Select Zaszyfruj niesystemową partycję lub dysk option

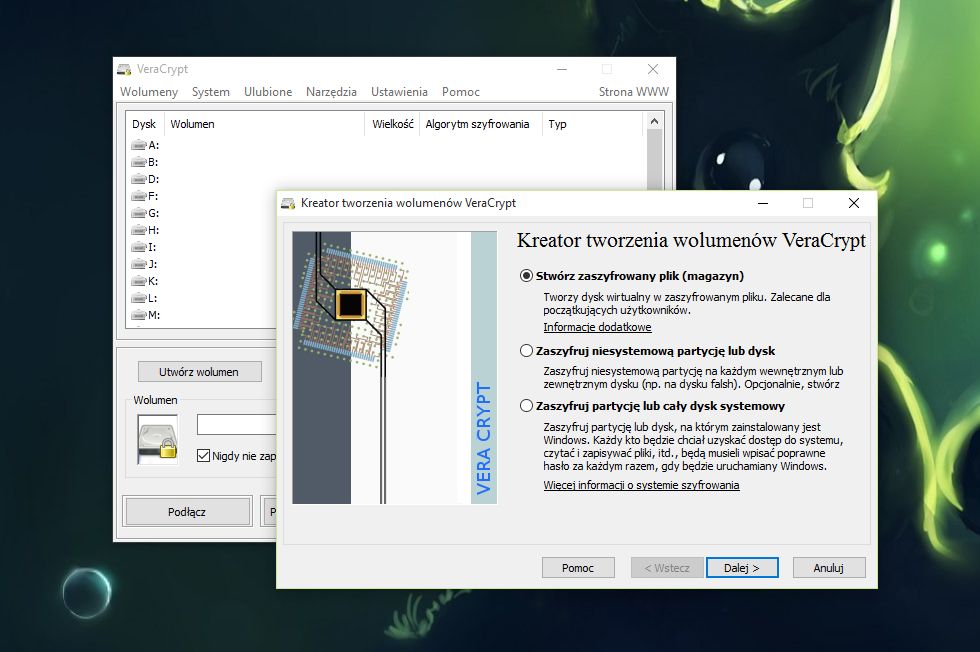point(527,350)
